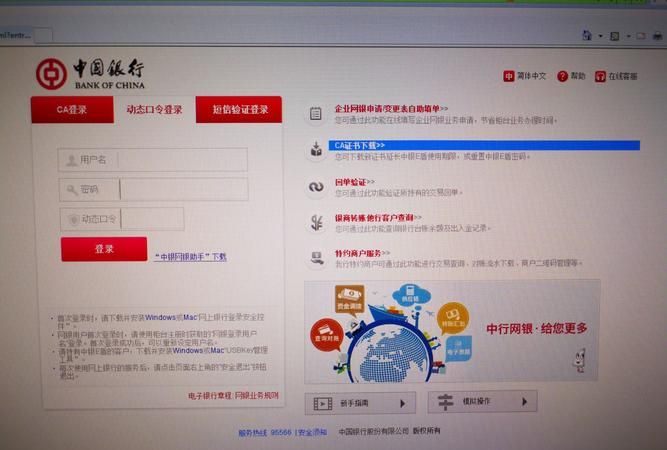This screenshot has height=450, width=667.
Task: Switch to 动态口令登录 tab
Action: point(154,110)
